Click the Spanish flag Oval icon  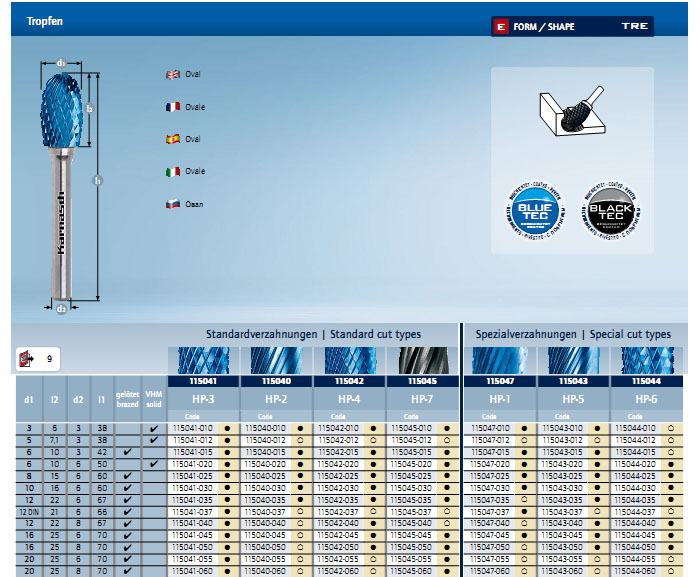coord(171,139)
